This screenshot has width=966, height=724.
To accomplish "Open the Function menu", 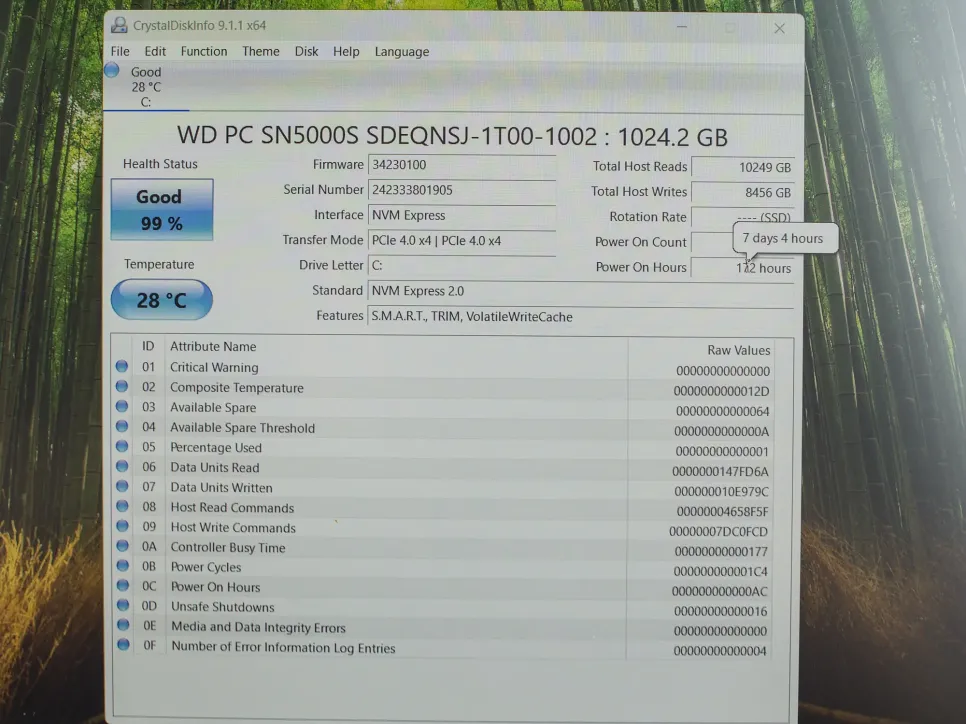I will point(204,51).
